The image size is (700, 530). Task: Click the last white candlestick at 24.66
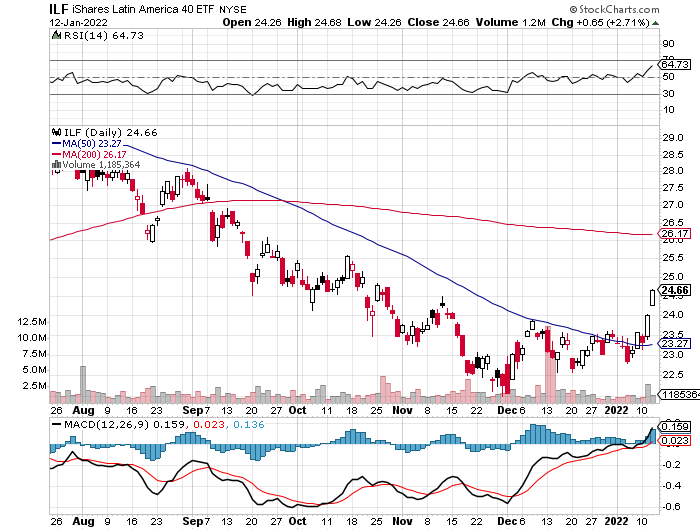(653, 298)
